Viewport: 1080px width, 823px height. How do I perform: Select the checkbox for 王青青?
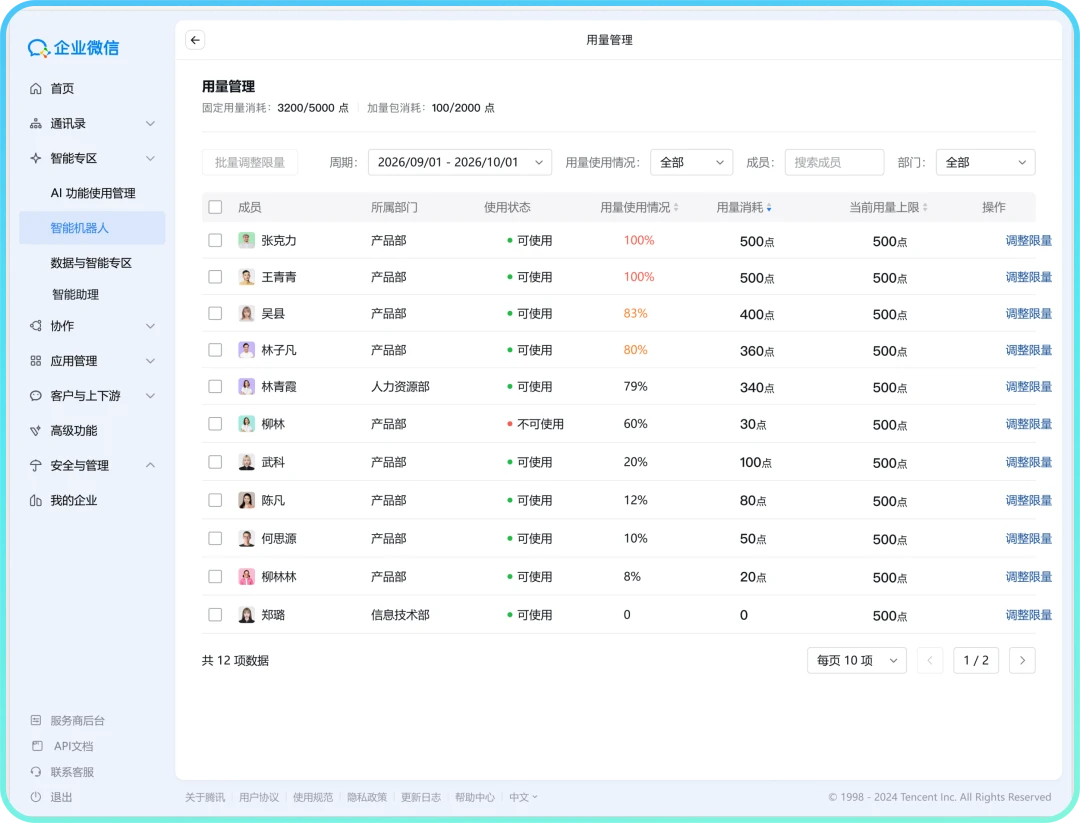point(216,277)
